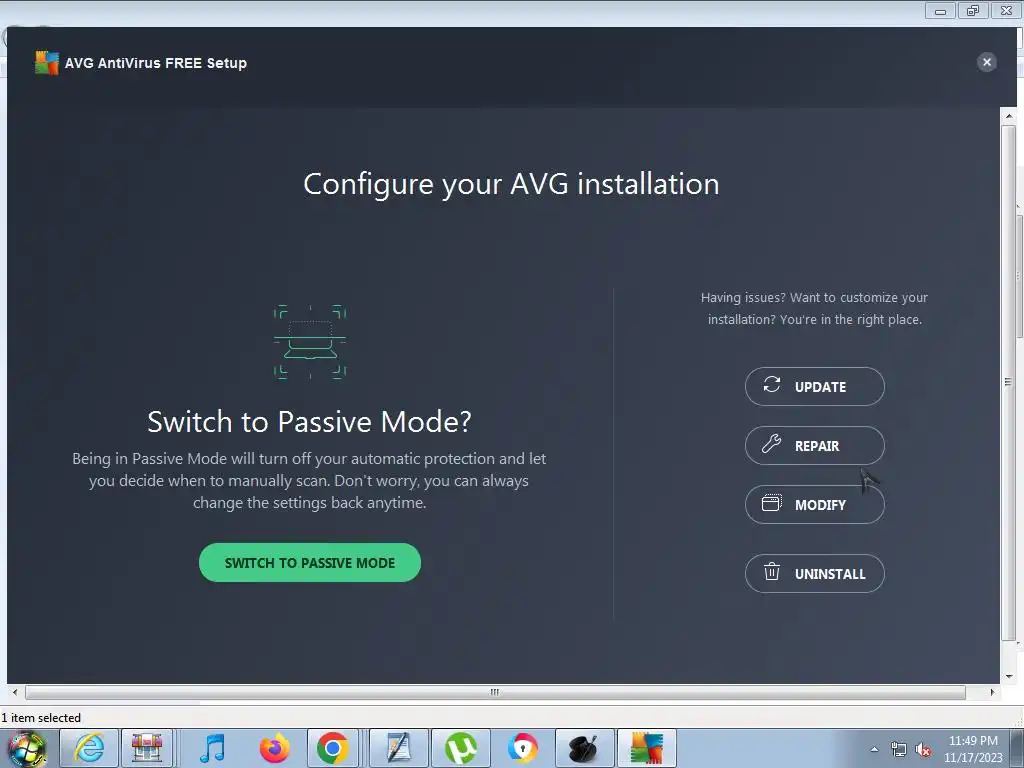Viewport: 1024px width, 768px height.
Task: Open the music note app on taskbar
Action: (212, 748)
